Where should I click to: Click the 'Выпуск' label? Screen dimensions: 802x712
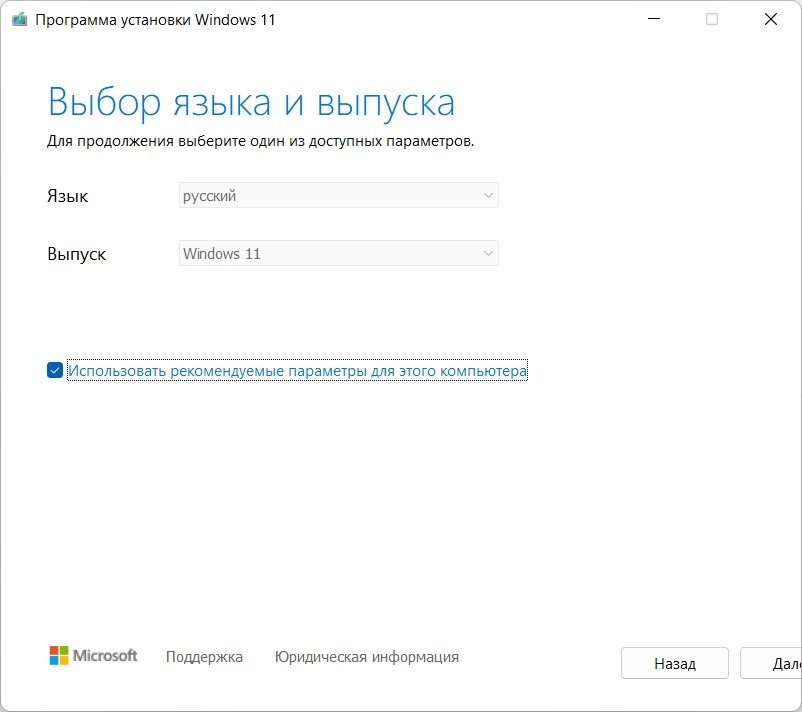[77, 254]
